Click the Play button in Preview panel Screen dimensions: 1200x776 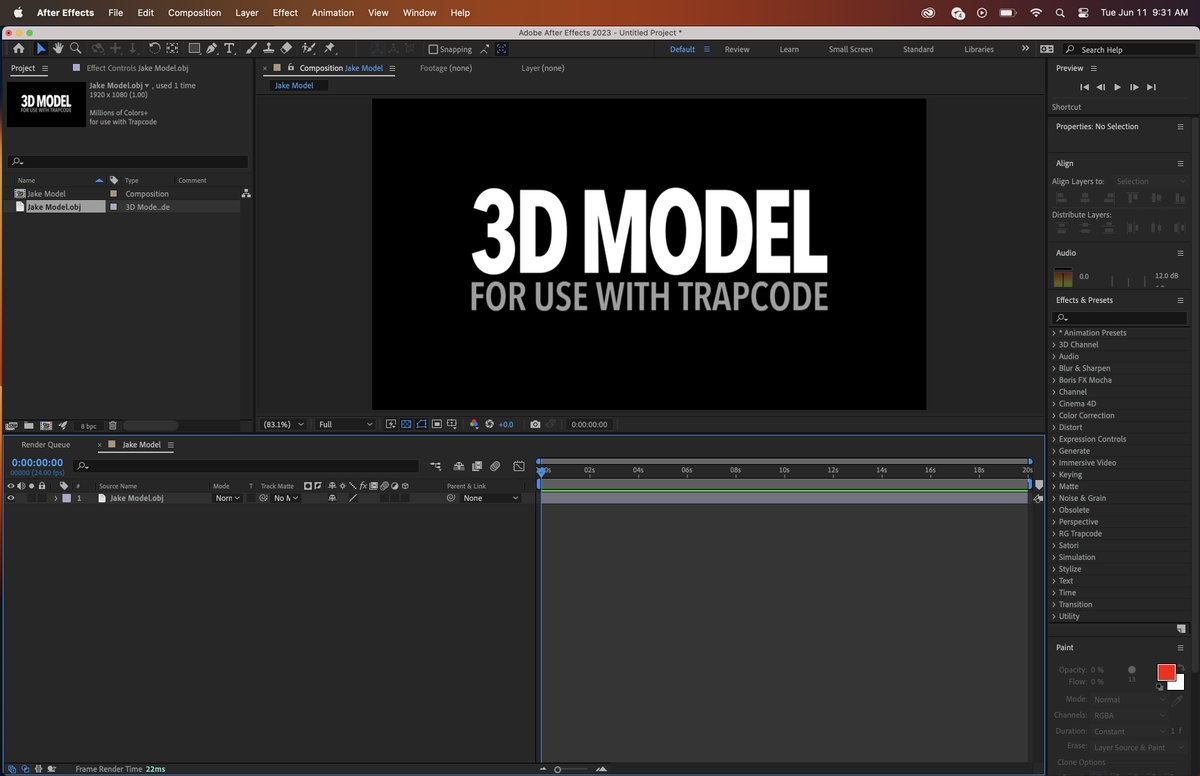(1117, 87)
